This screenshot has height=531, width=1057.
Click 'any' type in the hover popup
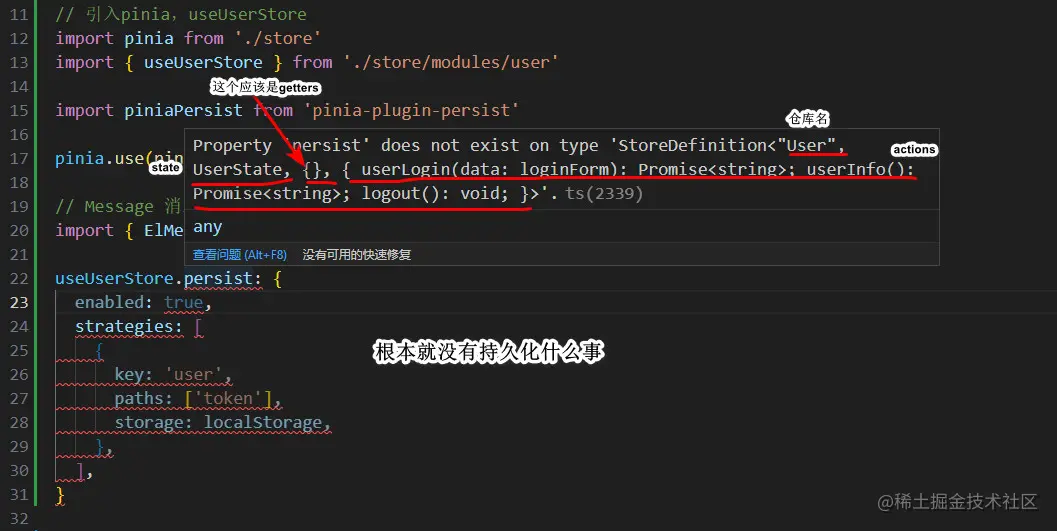point(208,227)
